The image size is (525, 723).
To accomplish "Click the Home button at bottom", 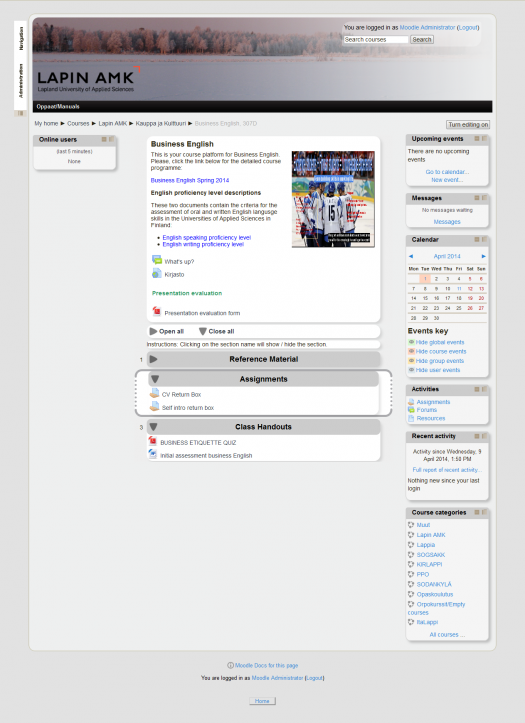I will pyautogui.click(x=262, y=701).
